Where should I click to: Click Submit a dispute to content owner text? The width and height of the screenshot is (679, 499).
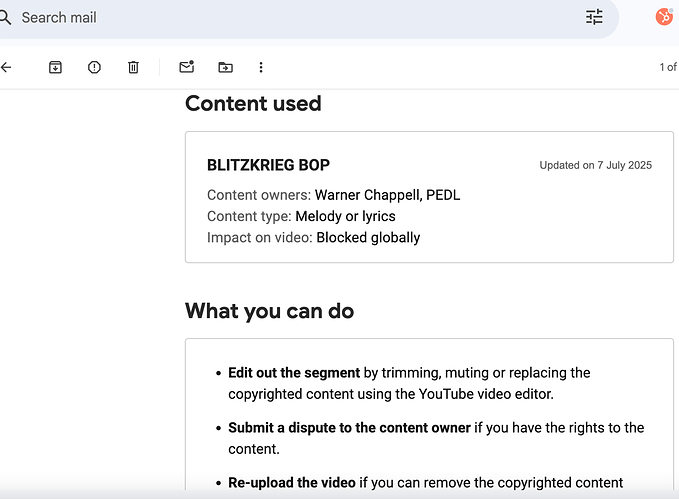click(x=349, y=428)
